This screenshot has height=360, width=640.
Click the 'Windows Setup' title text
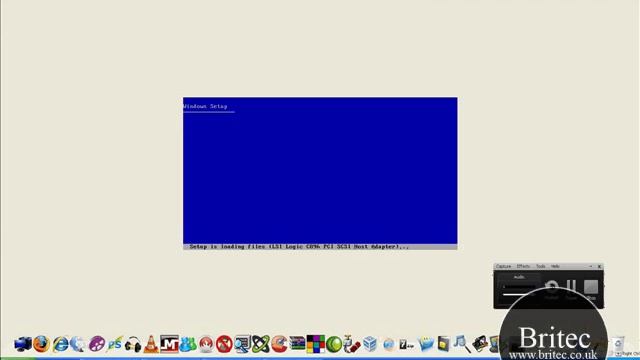point(205,107)
